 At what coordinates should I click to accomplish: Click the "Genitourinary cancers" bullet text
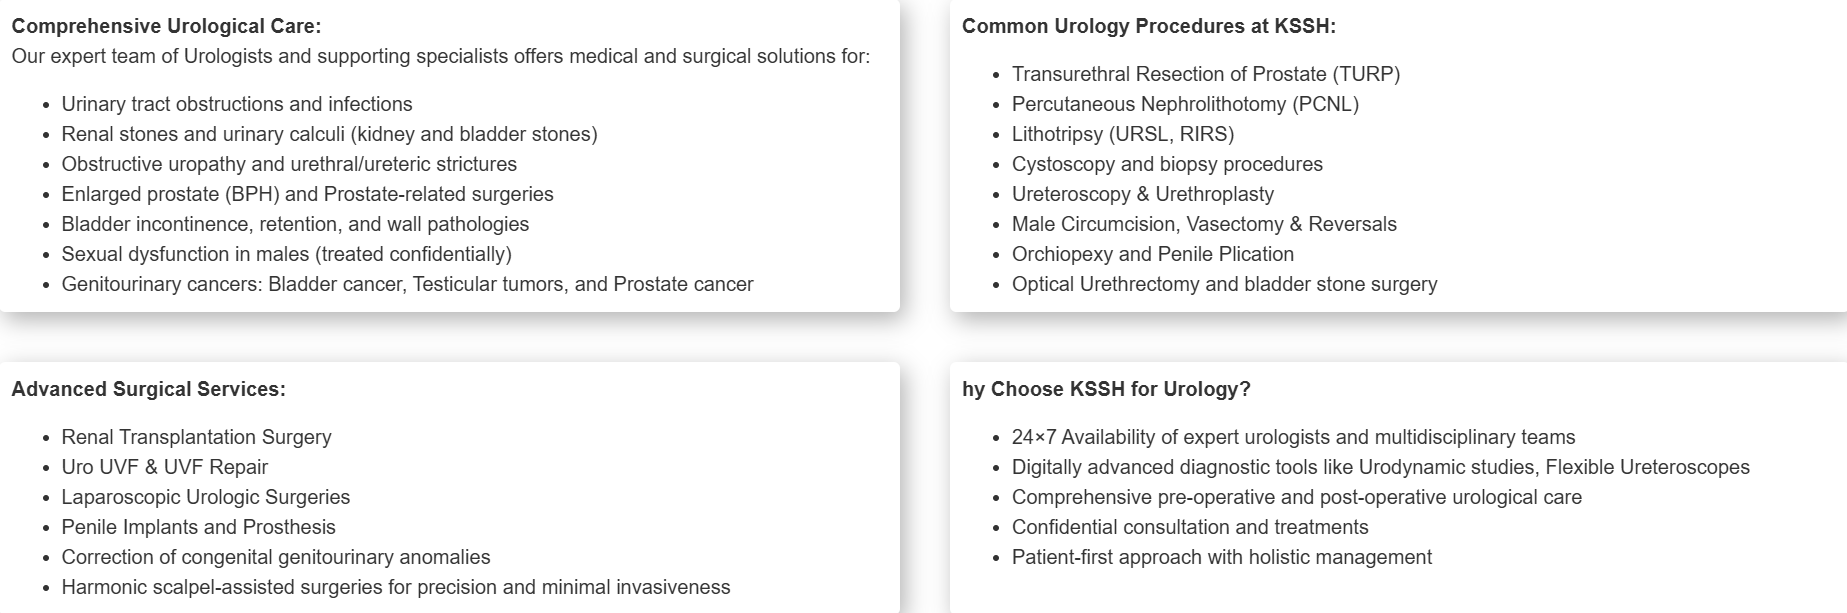click(x=407, y=284)
